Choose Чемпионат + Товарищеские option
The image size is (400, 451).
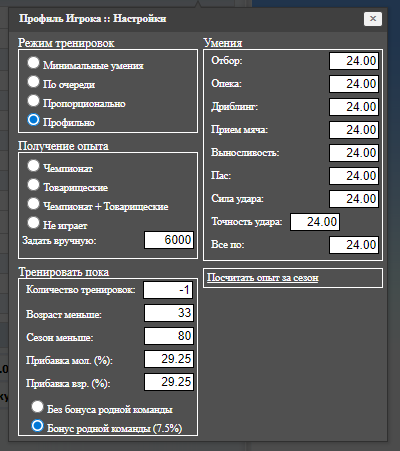(x=33, y=203)
